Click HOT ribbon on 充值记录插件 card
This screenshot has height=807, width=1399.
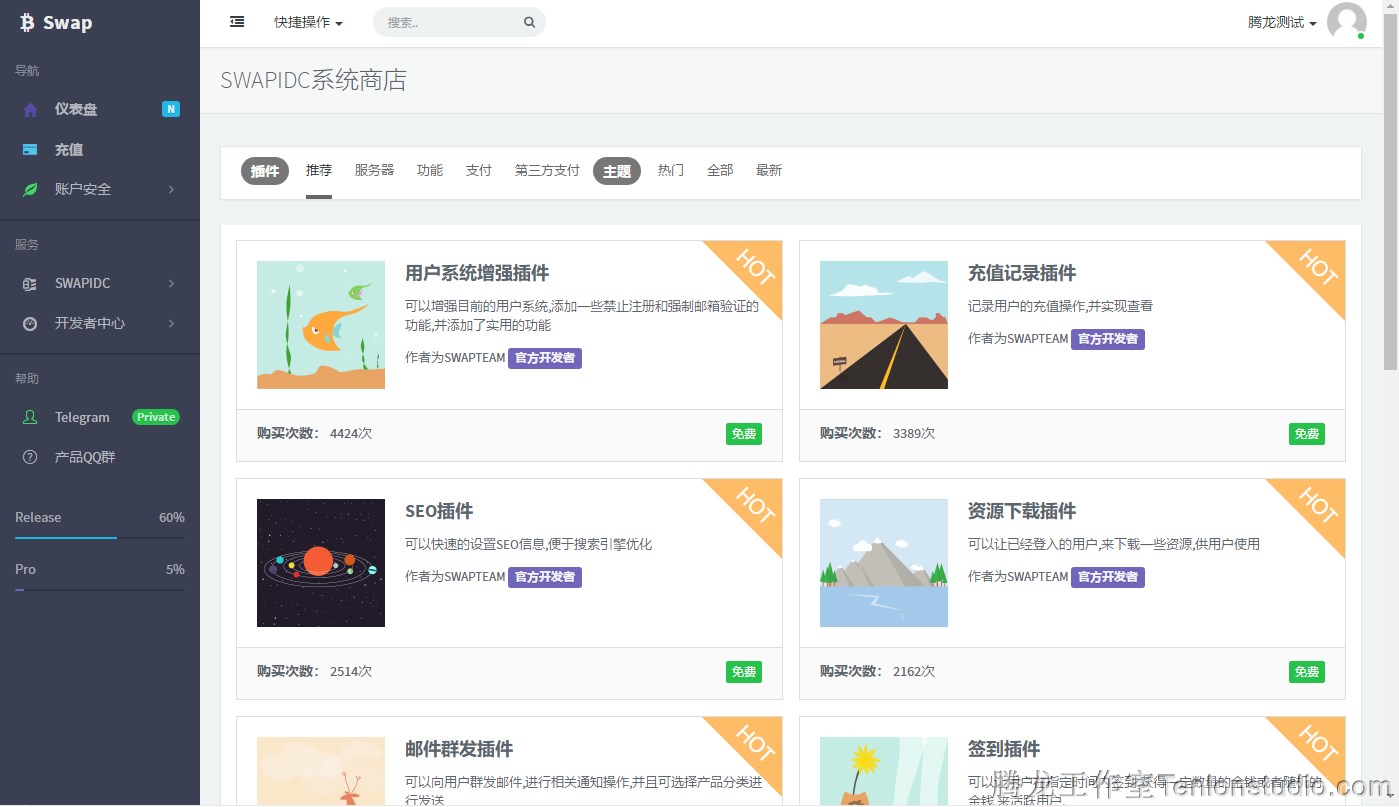1316,267
